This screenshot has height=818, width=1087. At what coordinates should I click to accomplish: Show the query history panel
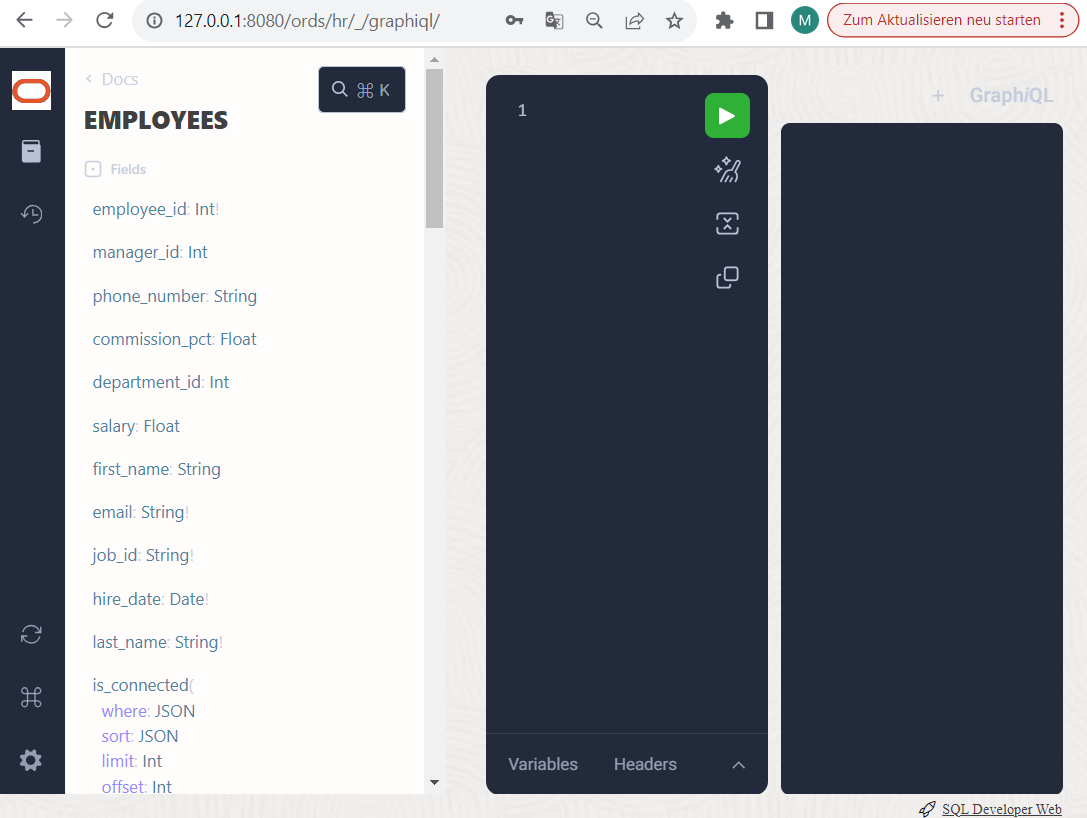point(31,214)
